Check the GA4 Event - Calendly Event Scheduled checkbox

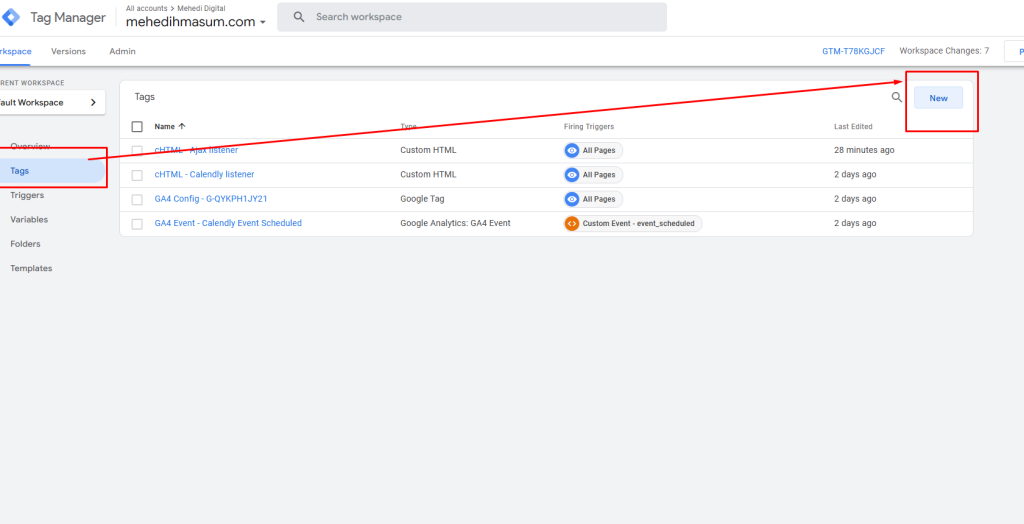[137, 224]
